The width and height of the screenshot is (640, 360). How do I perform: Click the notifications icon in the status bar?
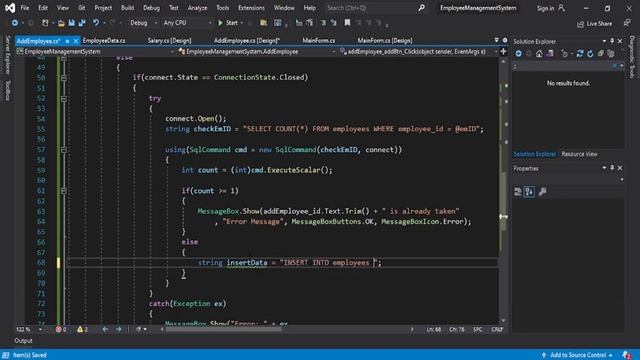coord(627,355)
